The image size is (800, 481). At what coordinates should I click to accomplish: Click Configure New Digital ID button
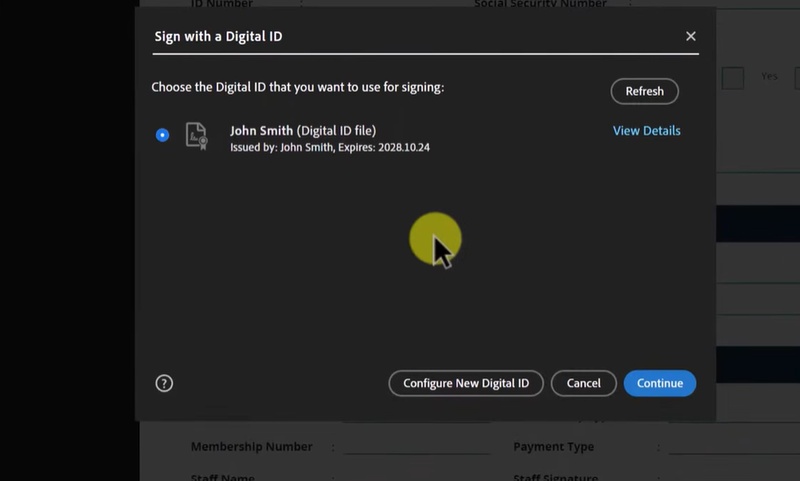(466, 383)
